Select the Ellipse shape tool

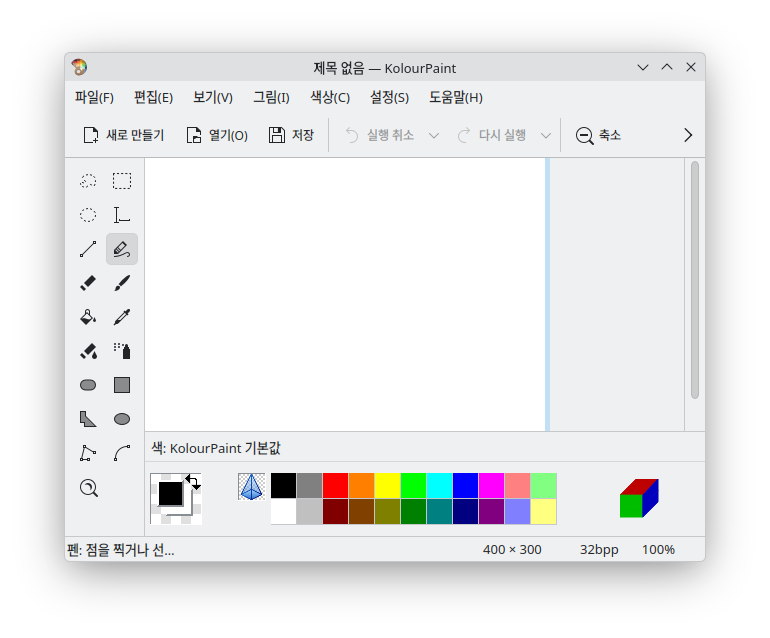122,419
